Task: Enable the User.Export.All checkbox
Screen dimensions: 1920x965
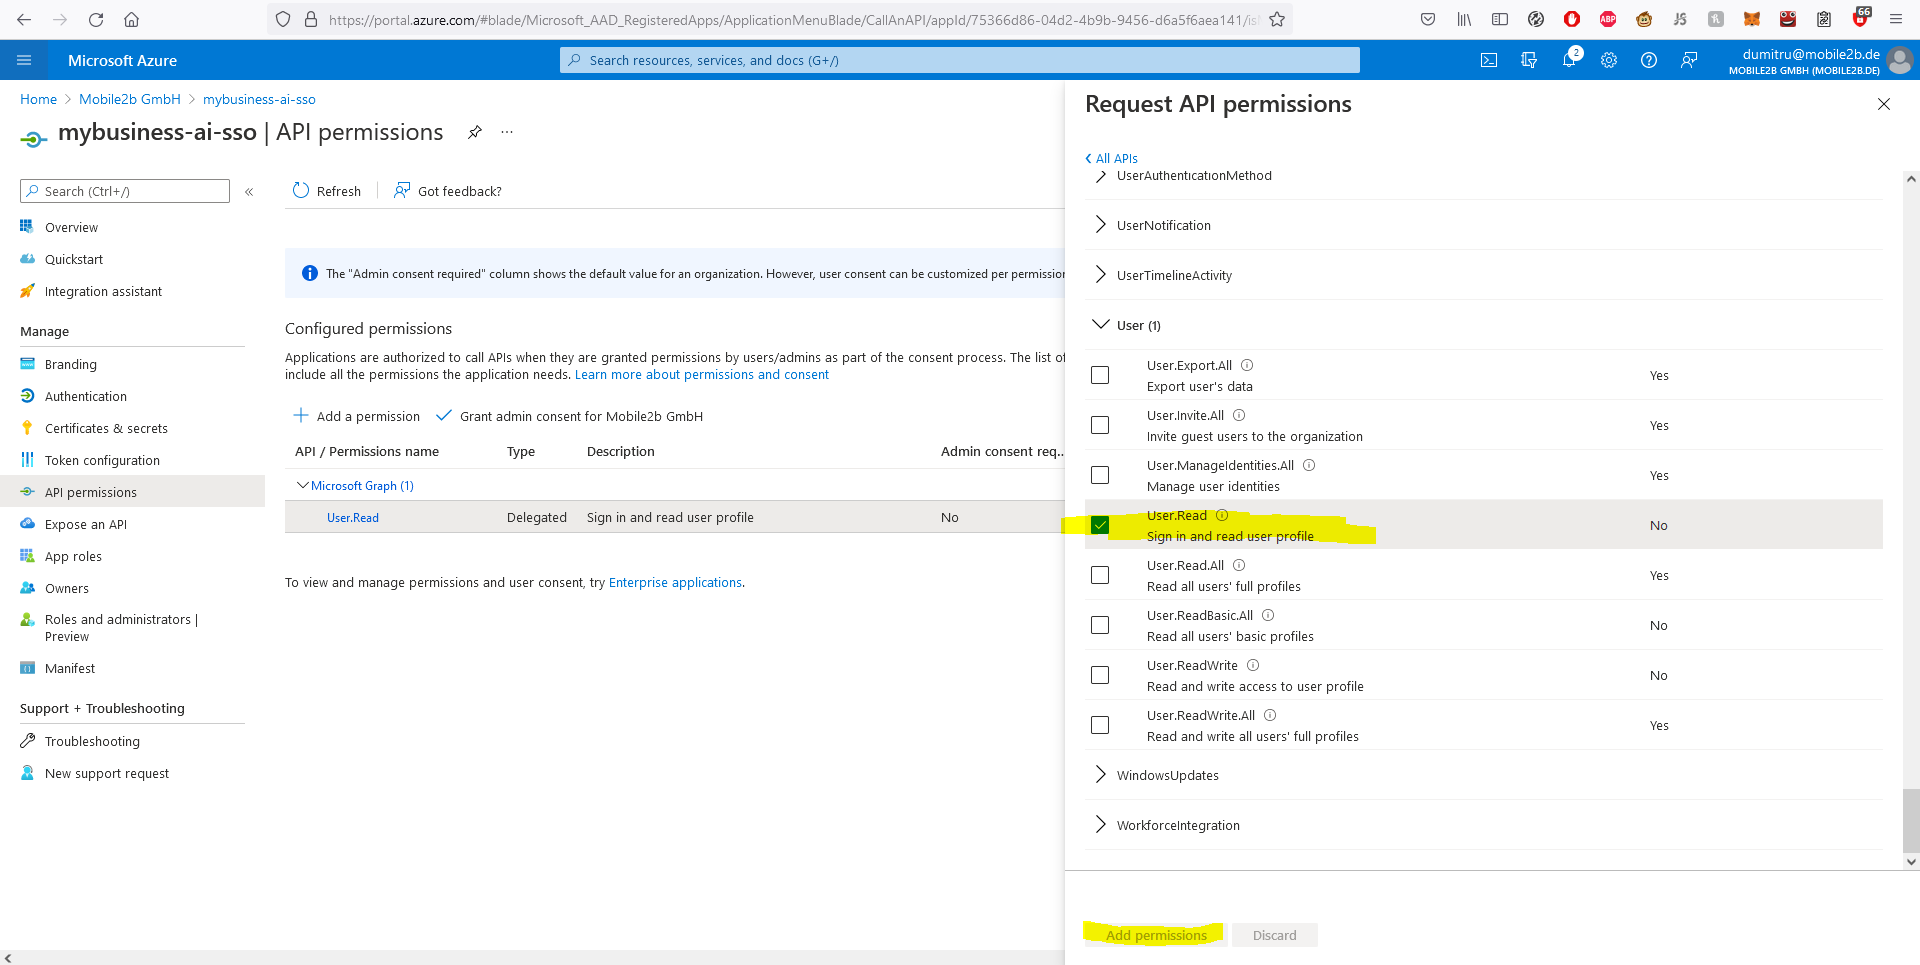Action: pos(1100,374)
